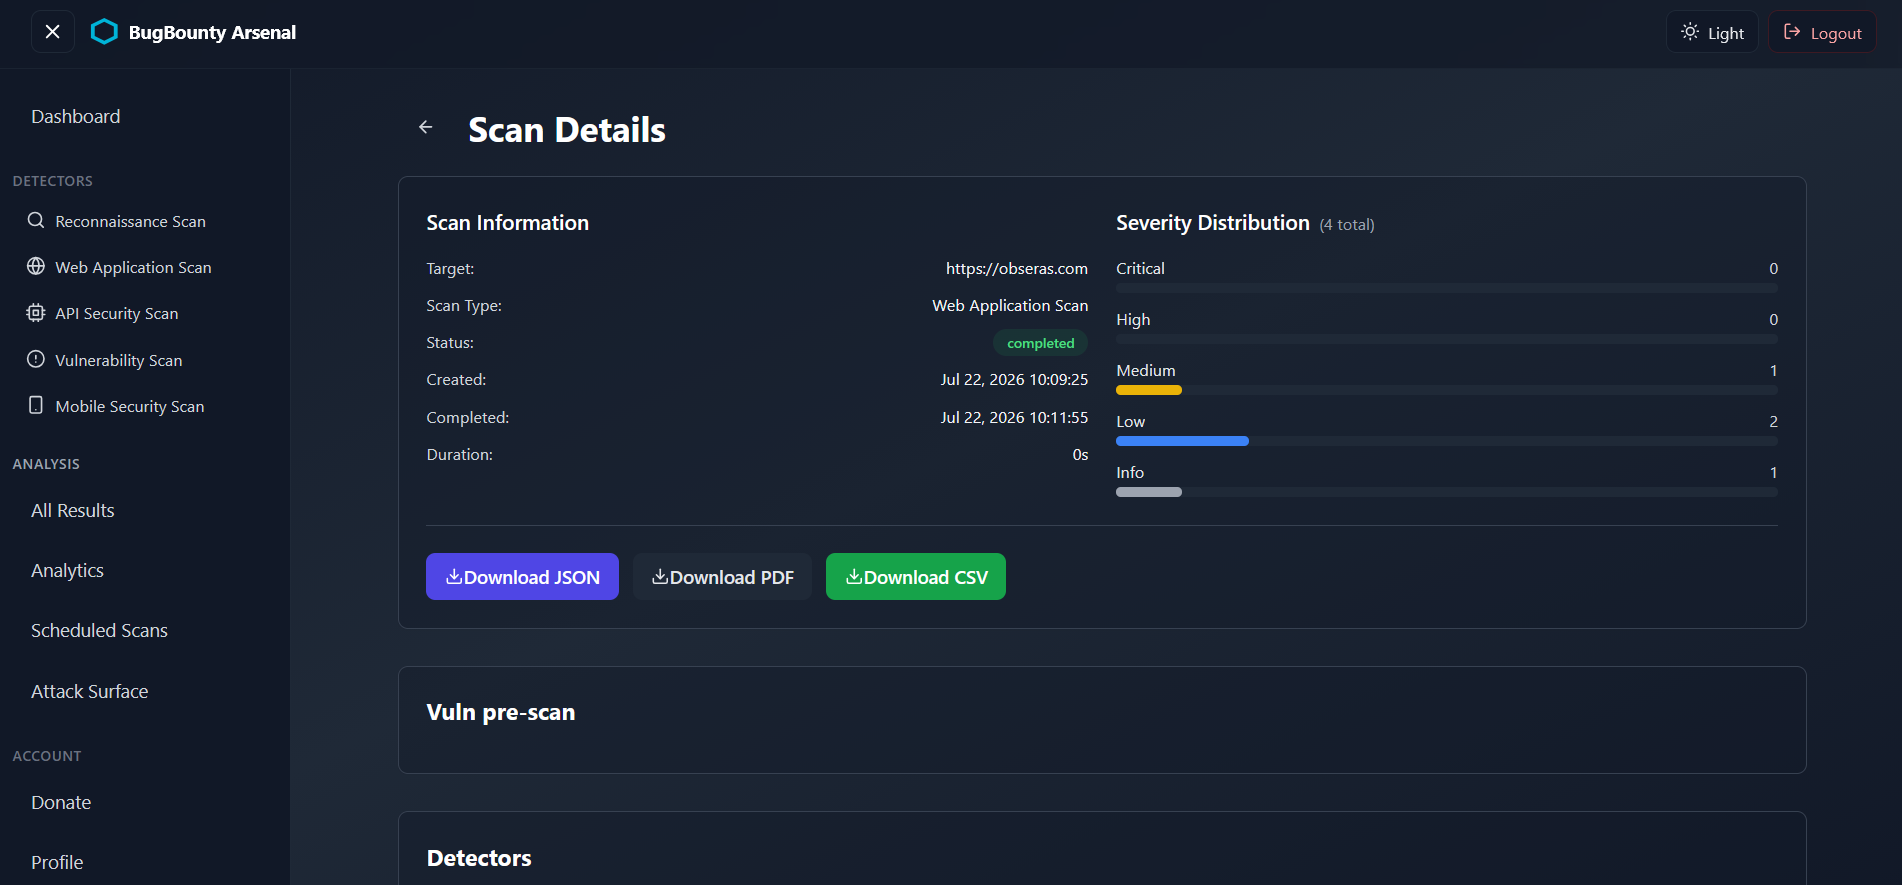Click the download icon on Download JSON
The image size is (1902, 885).
[x=454, y=576]
